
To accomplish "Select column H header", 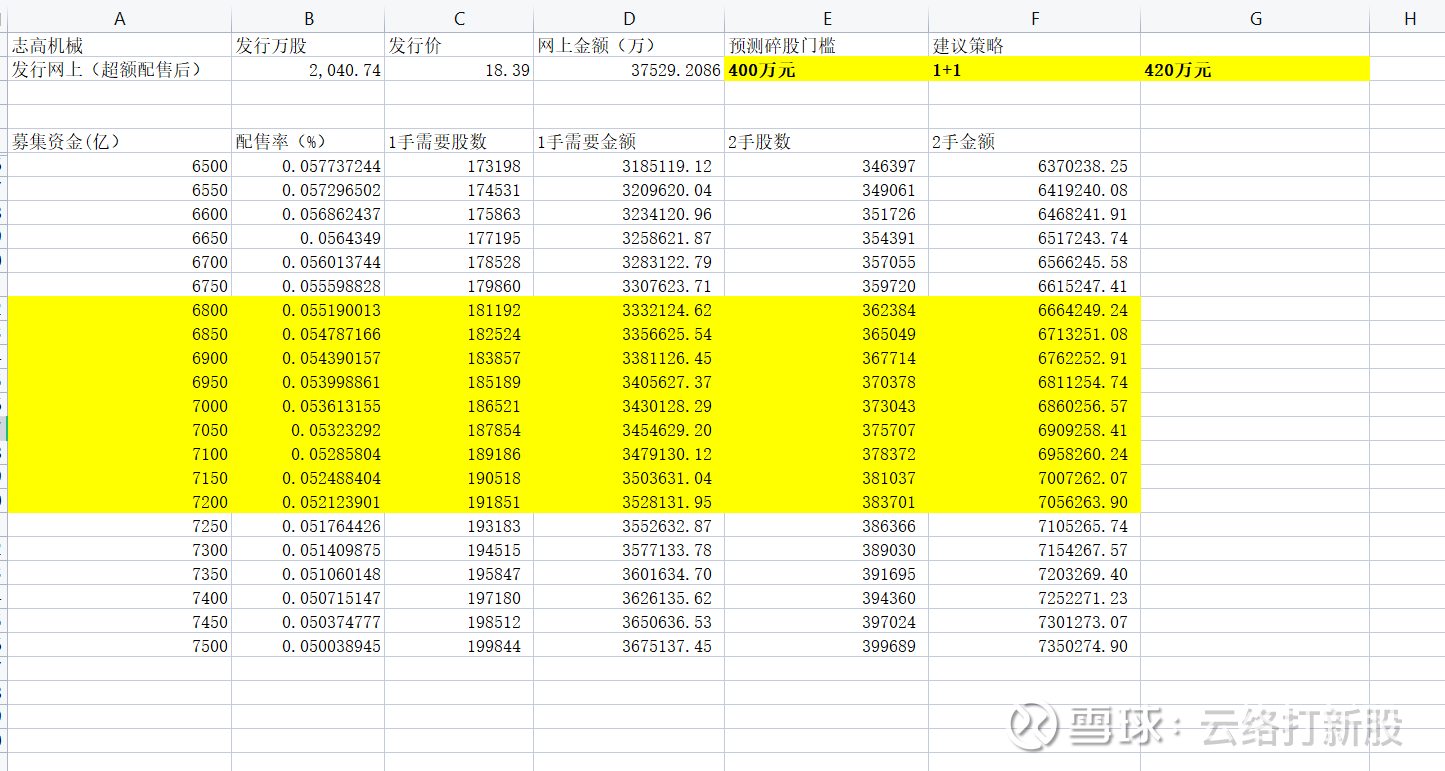I will [x=1408, y=19].
